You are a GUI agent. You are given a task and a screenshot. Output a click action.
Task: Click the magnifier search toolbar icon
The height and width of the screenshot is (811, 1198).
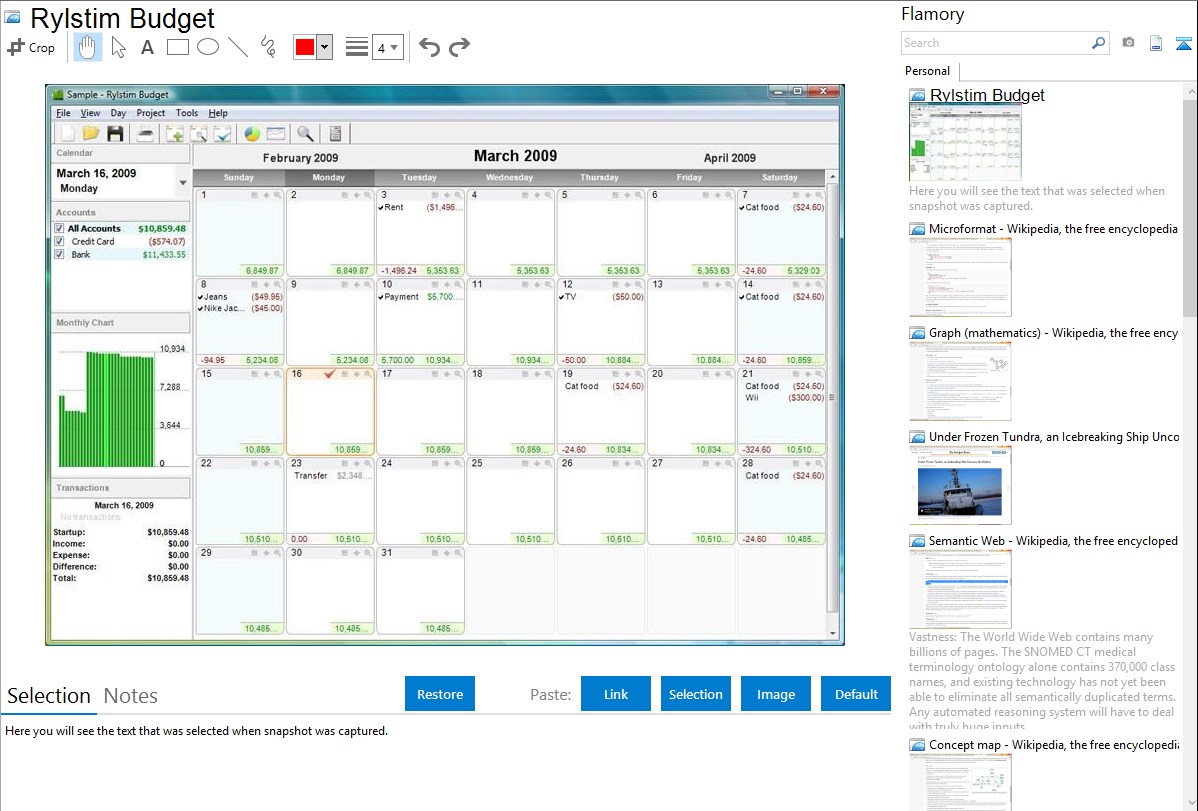[x=305, y=134]
